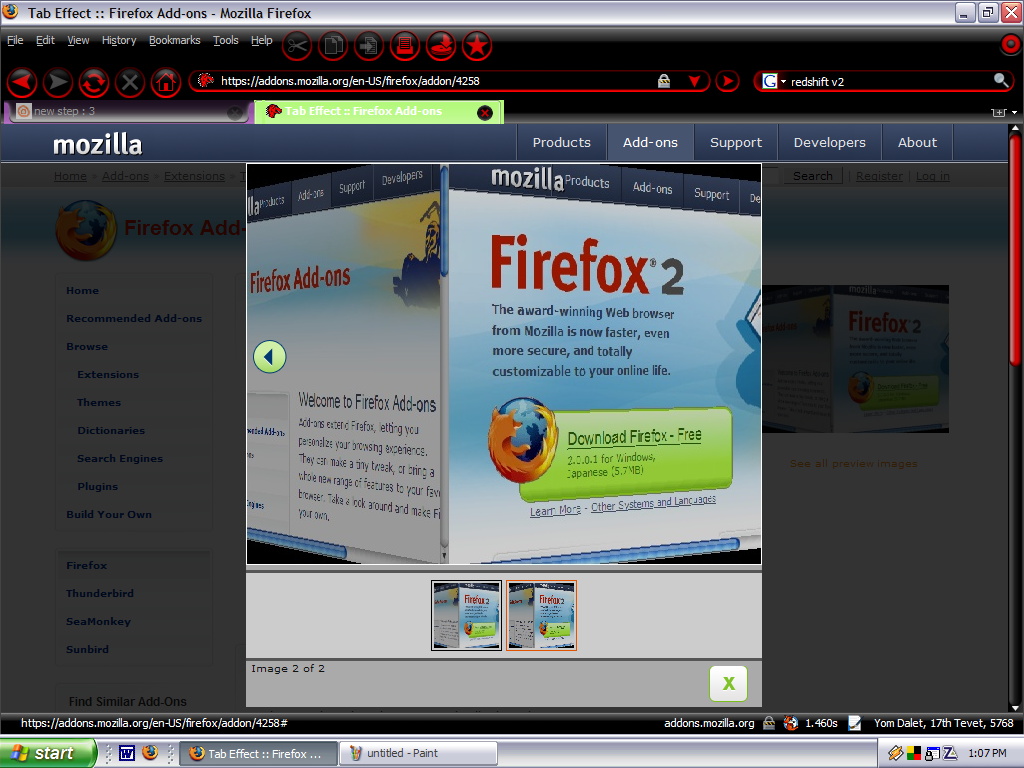Open Word from the quick launch

point(127,753)
